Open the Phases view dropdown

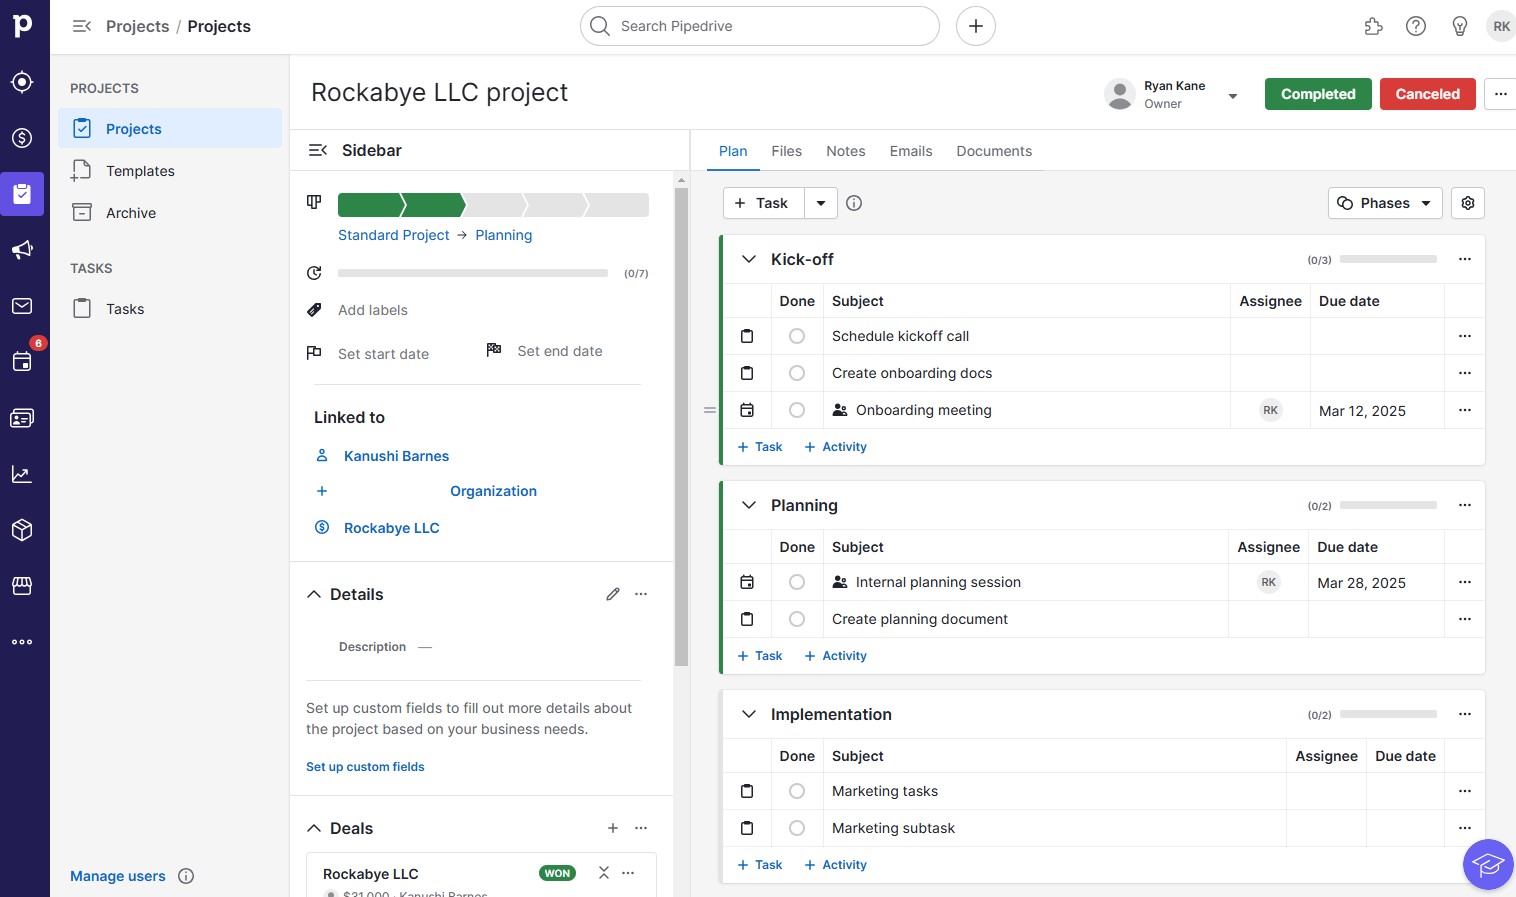click(1385, 203)
